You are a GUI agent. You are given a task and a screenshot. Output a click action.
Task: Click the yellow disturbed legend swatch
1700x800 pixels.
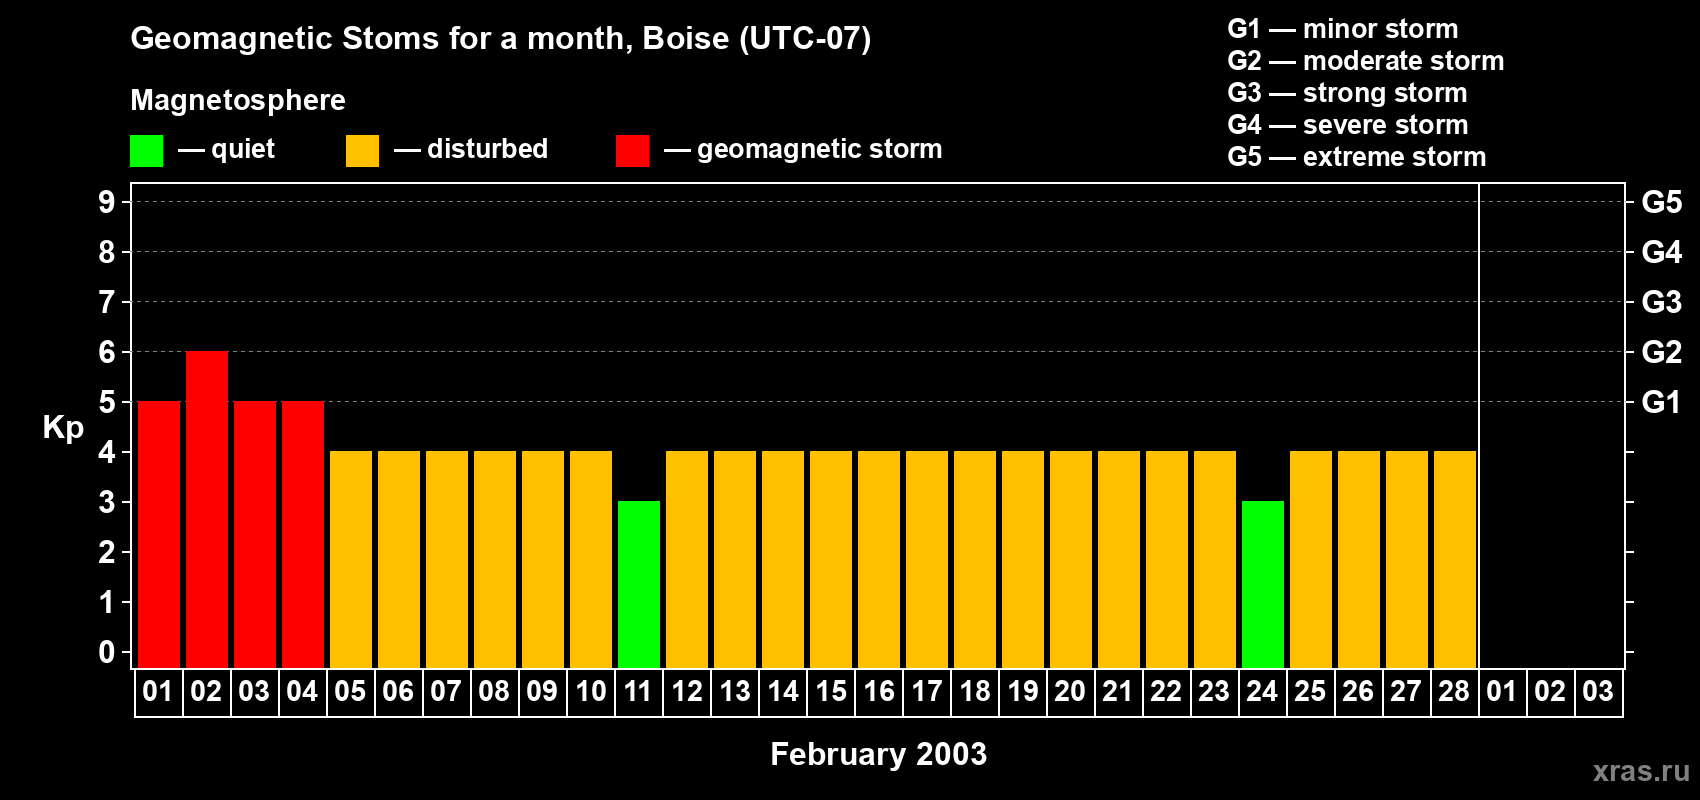[362, 151]
